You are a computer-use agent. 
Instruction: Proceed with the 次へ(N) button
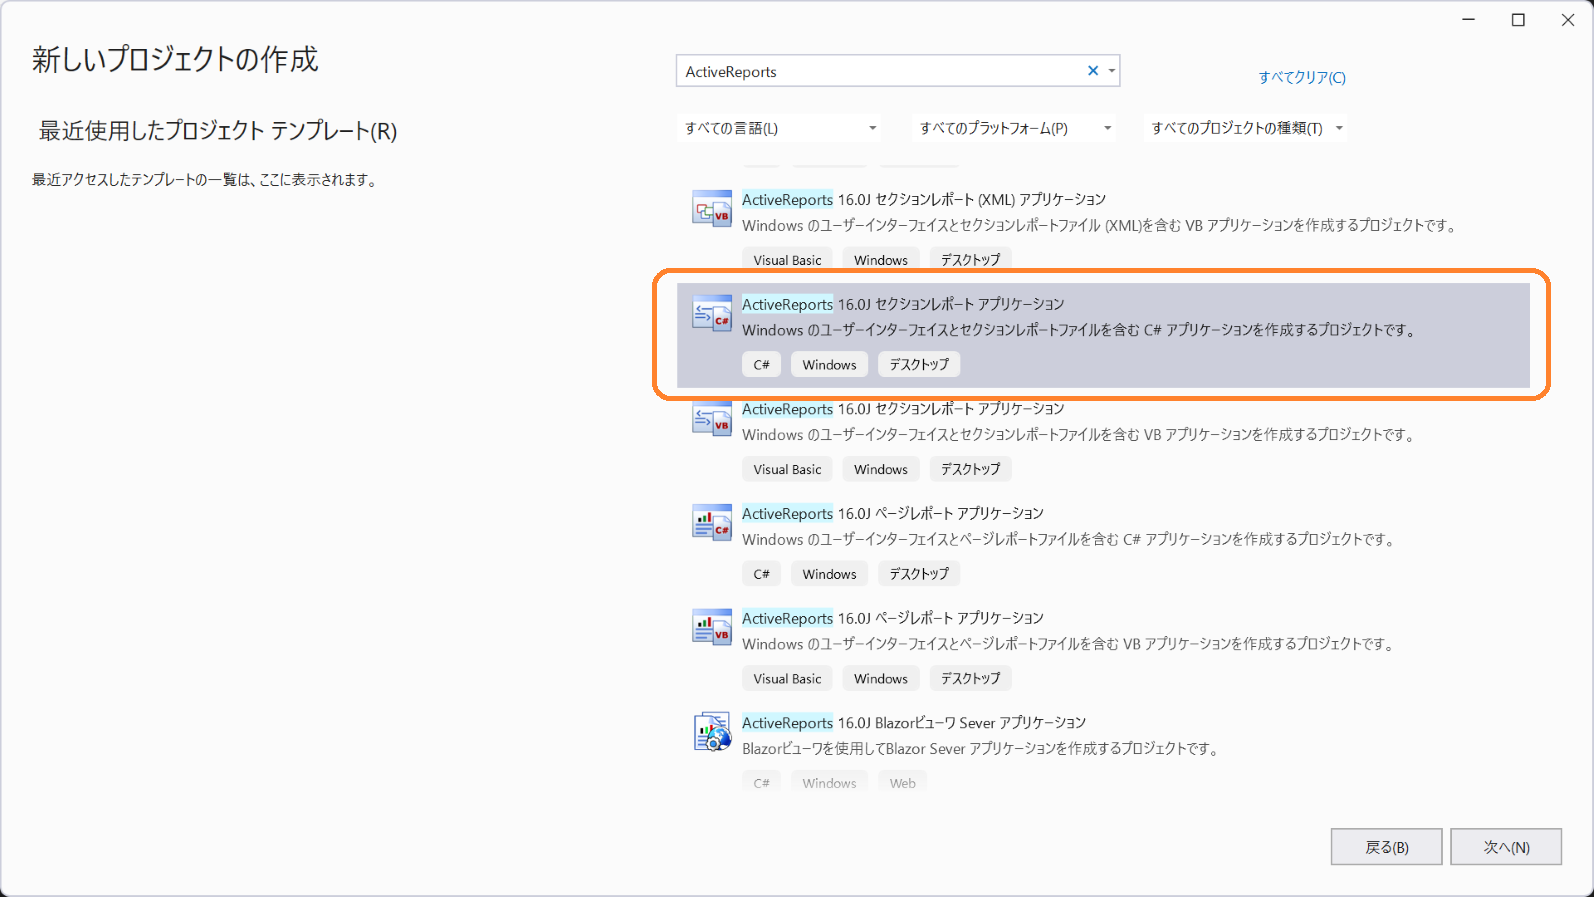[x=1506, y=847]
